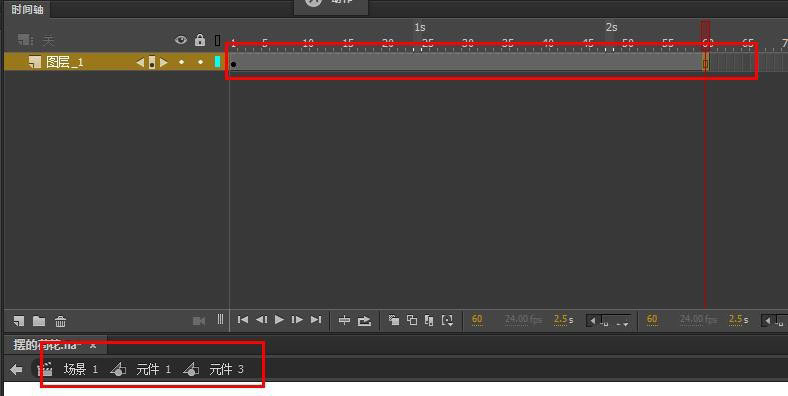Create a new layer folder
788x396 pixels.
39,321
